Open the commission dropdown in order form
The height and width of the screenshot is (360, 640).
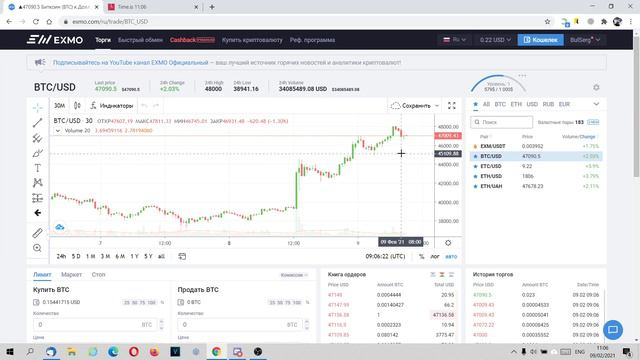point(294,275)
